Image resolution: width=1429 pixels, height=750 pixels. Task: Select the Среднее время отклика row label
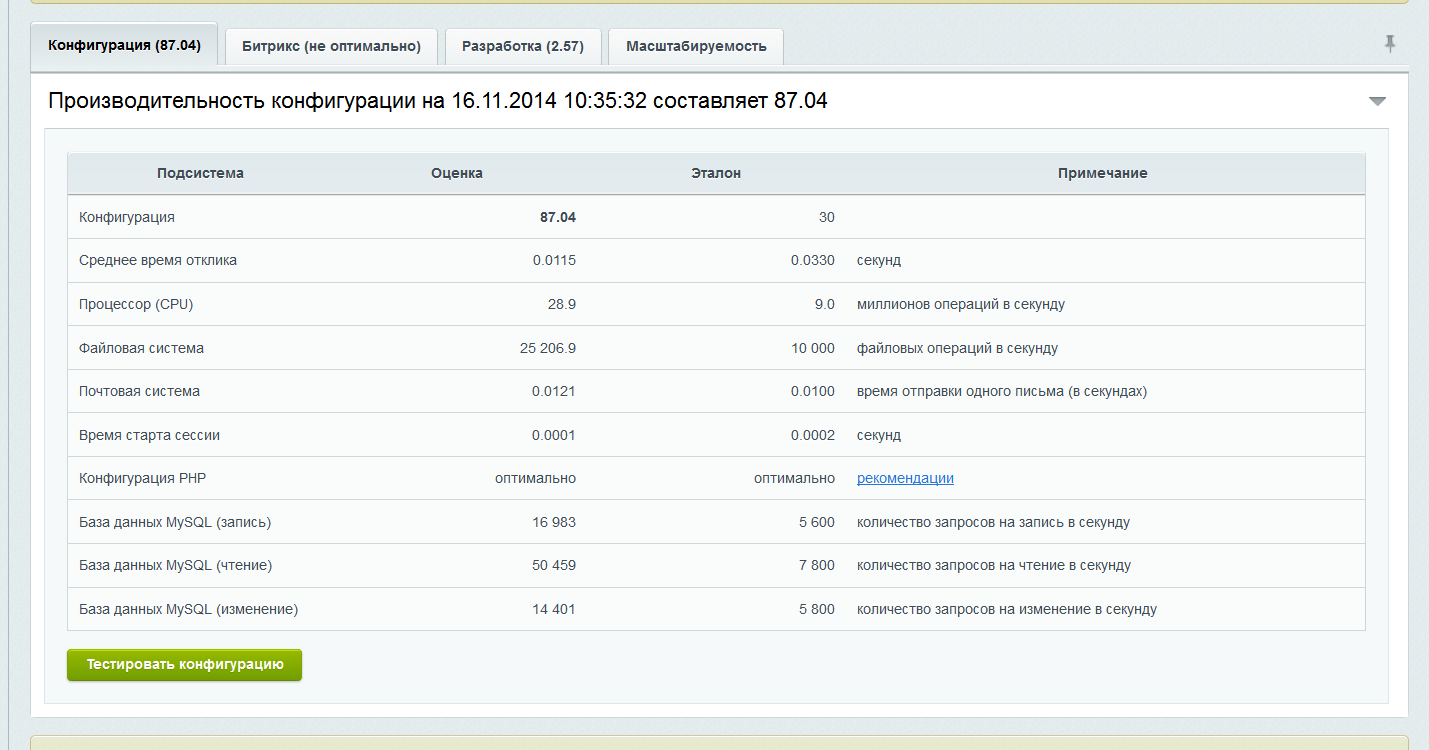tap(158, 260)
